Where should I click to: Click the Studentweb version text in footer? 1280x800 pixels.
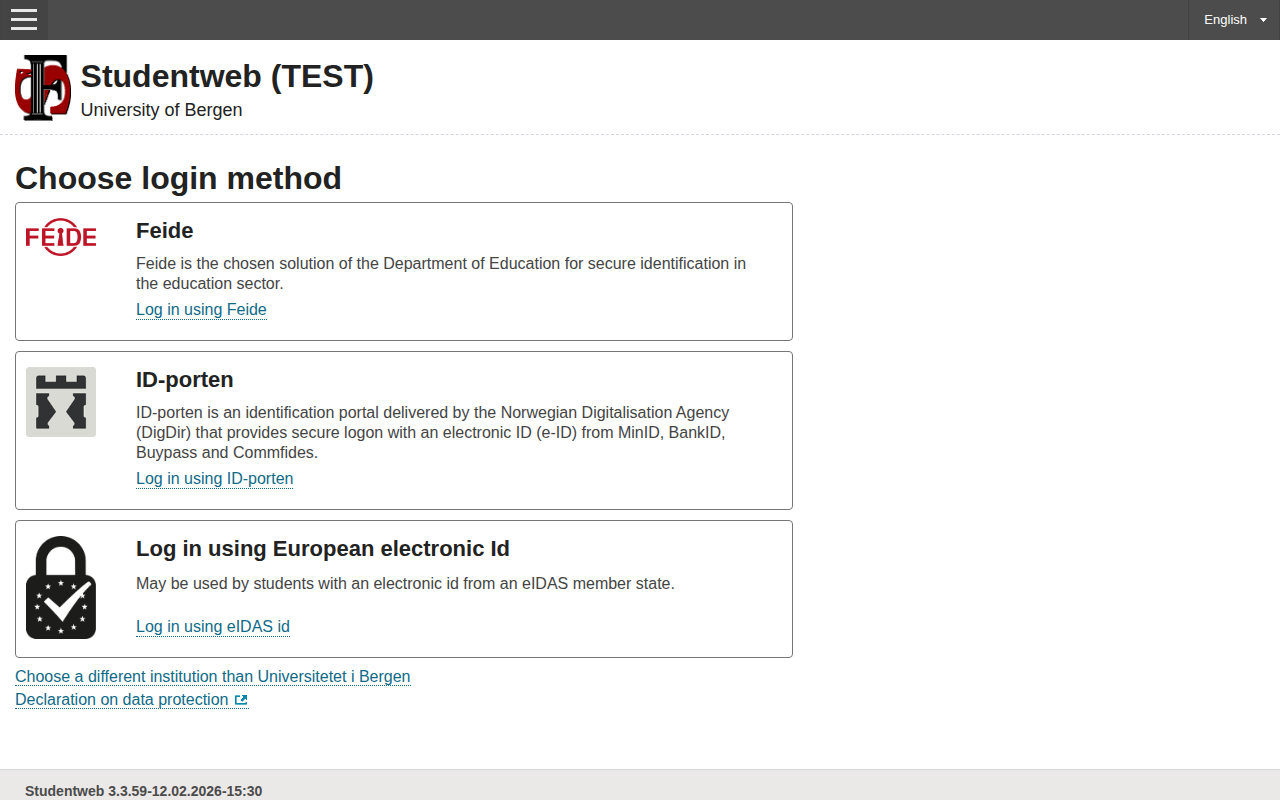pyautogui.click(x=143, y=790)
